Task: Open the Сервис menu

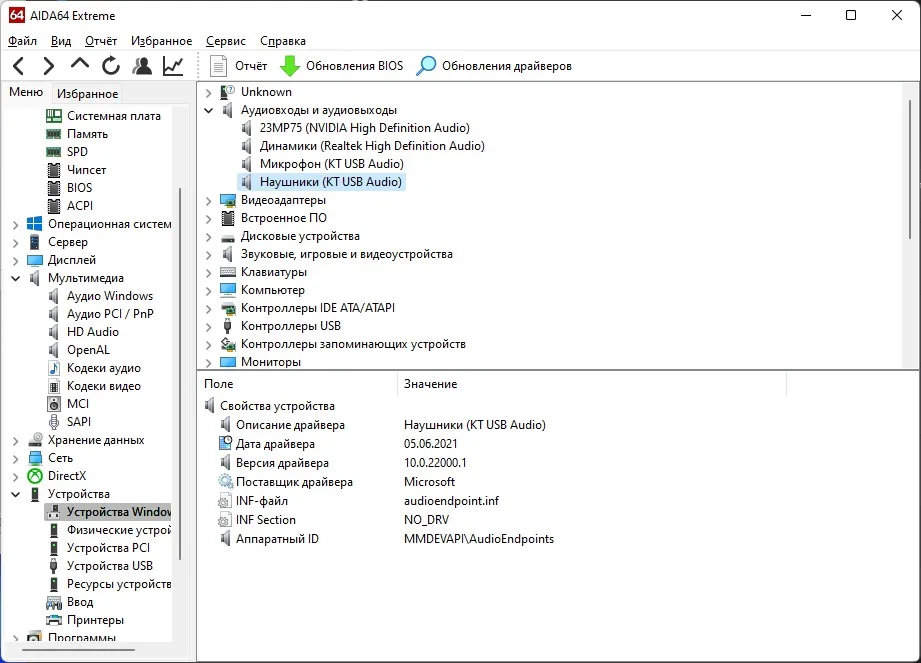Action: coord(226,41)
